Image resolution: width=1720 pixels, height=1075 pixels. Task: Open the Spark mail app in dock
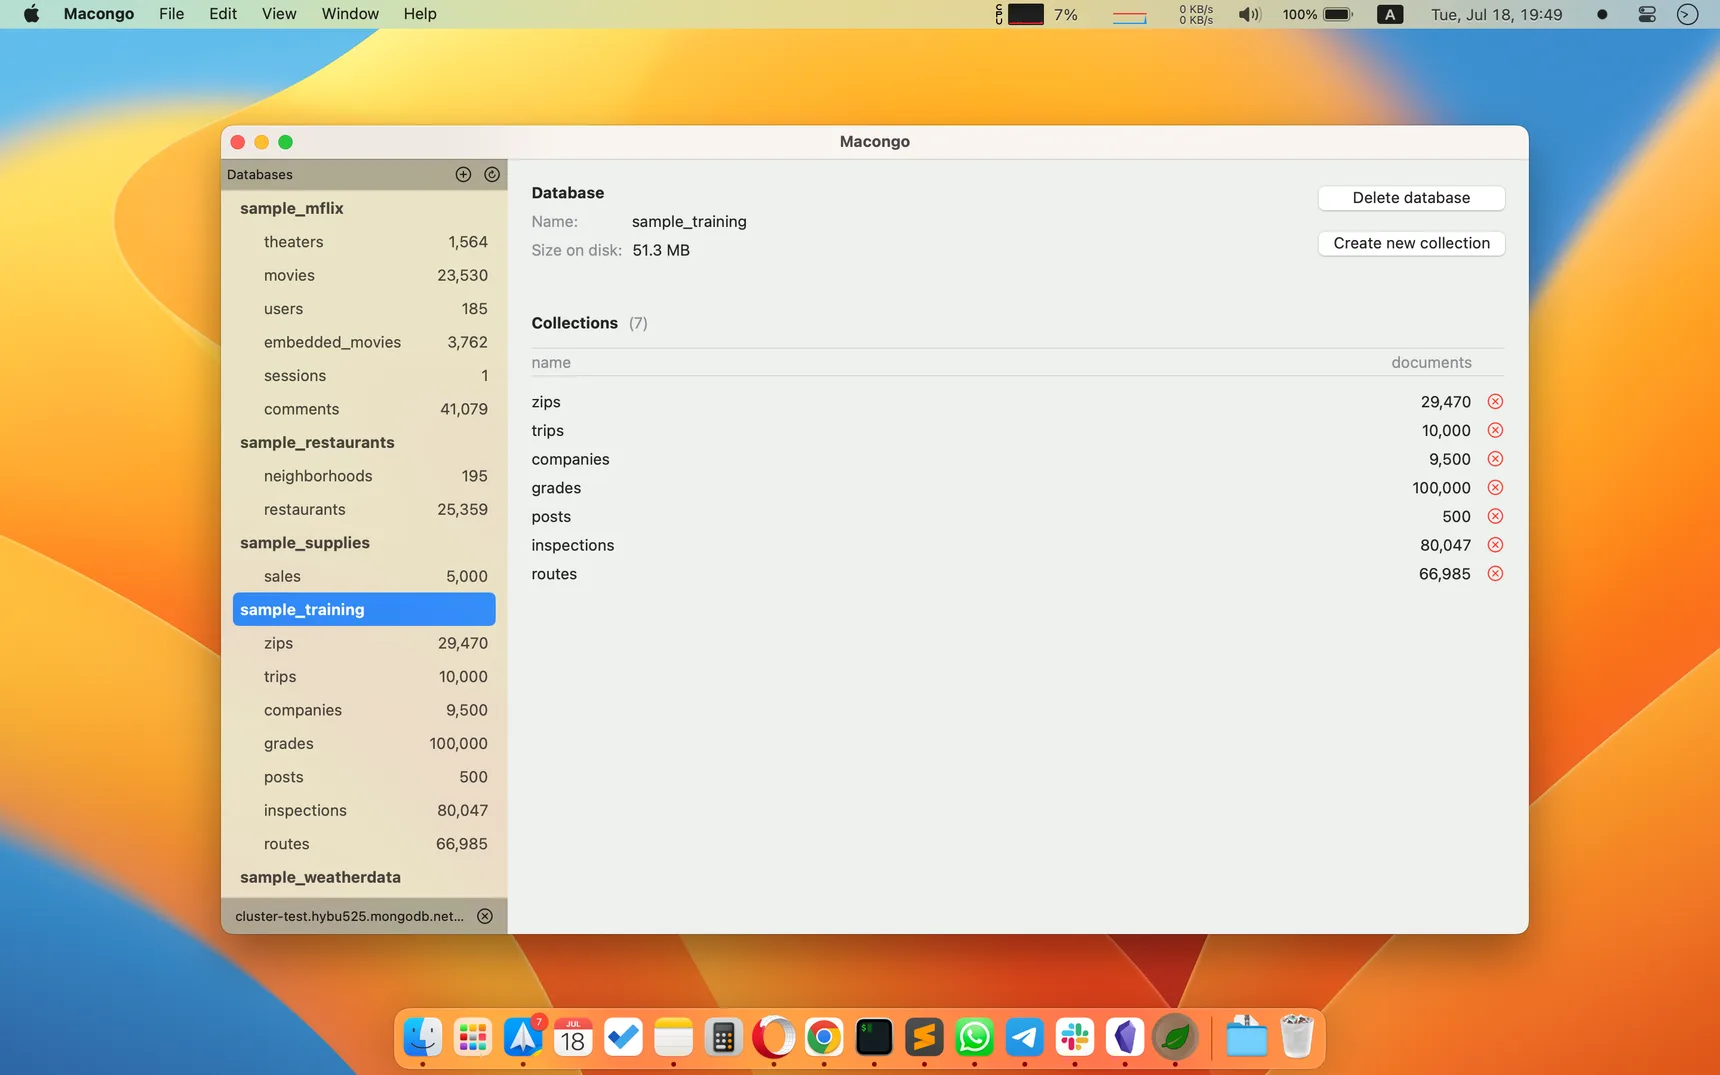tap(523, 1037)
